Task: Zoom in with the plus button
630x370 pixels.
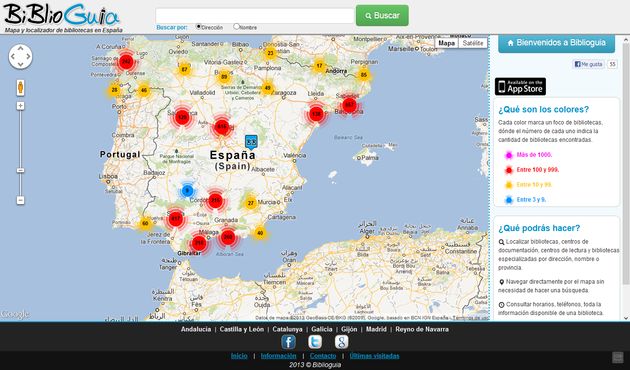Action: coord(20,106)
